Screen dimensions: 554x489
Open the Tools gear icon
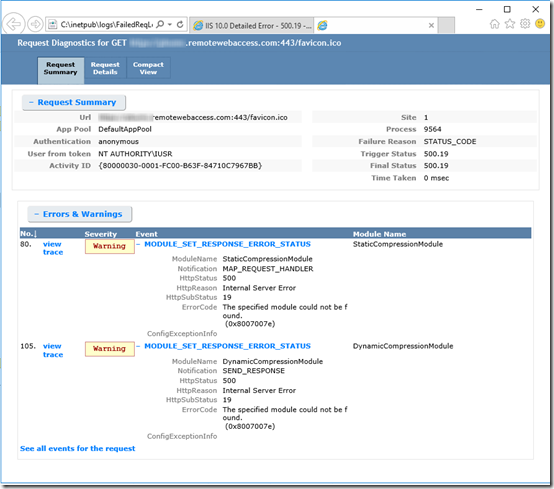coord(525,24)
